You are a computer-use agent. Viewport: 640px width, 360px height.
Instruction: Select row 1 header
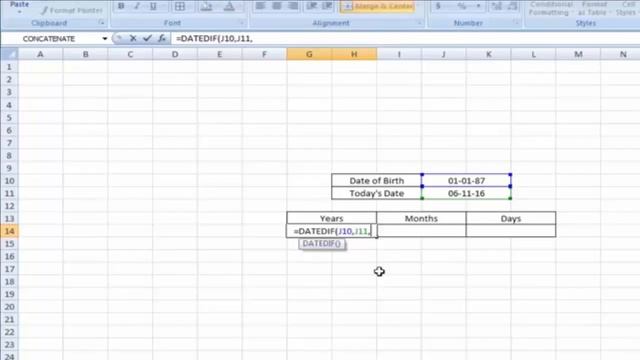coord(9,67)
